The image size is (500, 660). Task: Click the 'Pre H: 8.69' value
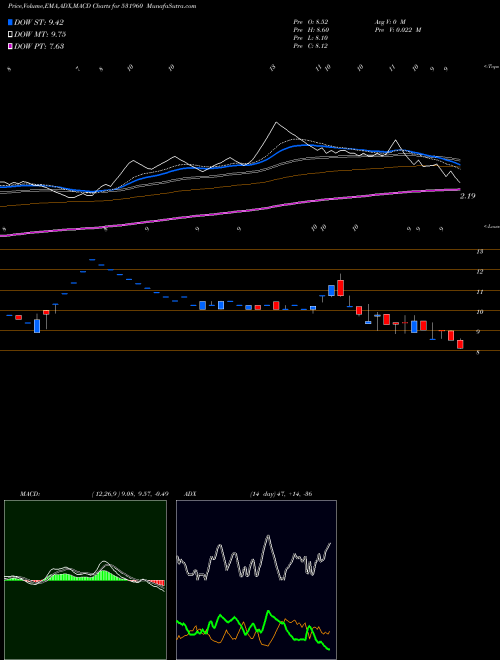[311, 30]
